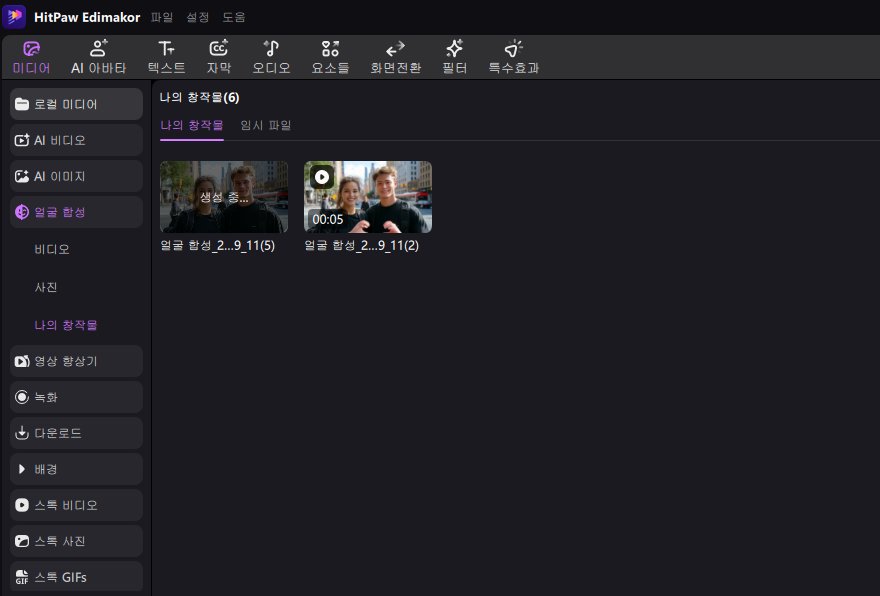880x596 pixels.
Task: Click the 나의 창작물(6) heading
Action: 199,98
